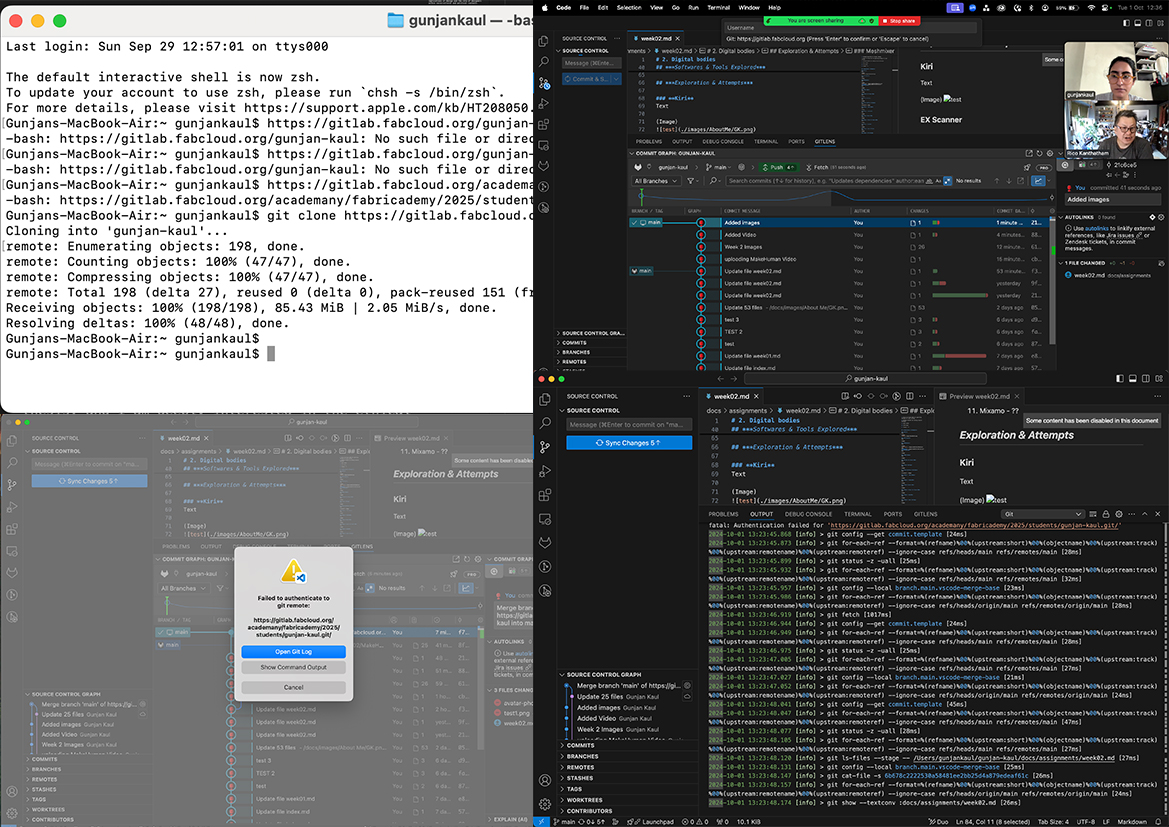Image resolution: width=1169 pixels, height=827 pixels.
Task: Click the Username input box in top-right window
Action: (x=850, y=28)
